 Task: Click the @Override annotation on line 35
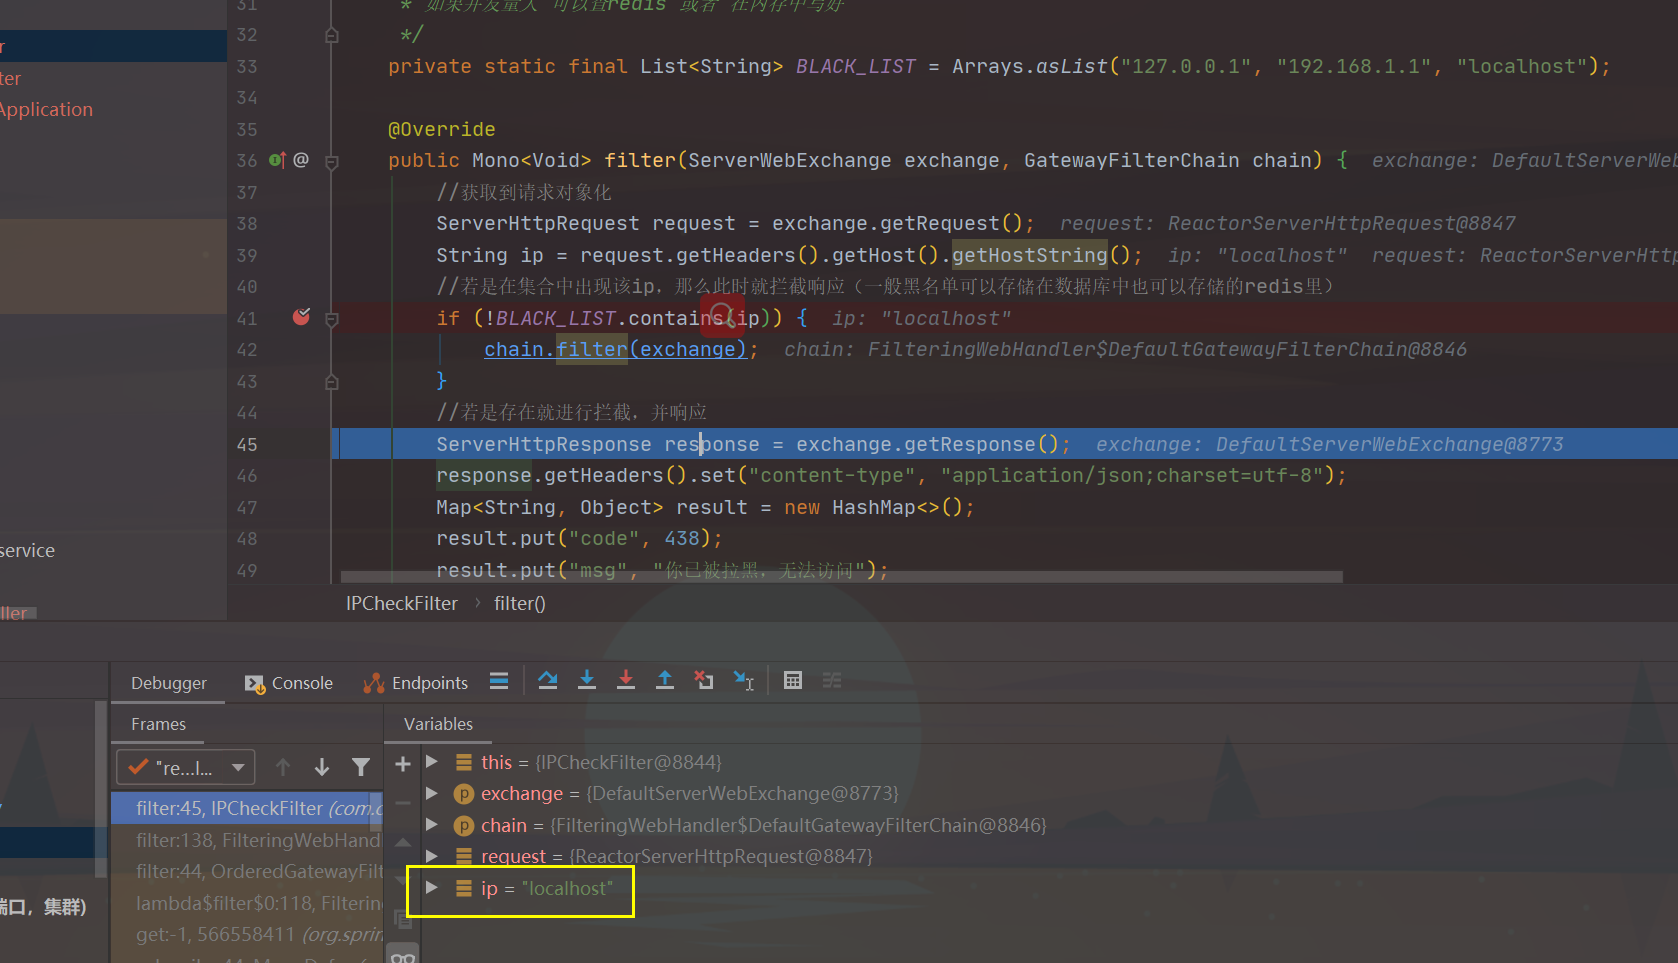(441, 129)
